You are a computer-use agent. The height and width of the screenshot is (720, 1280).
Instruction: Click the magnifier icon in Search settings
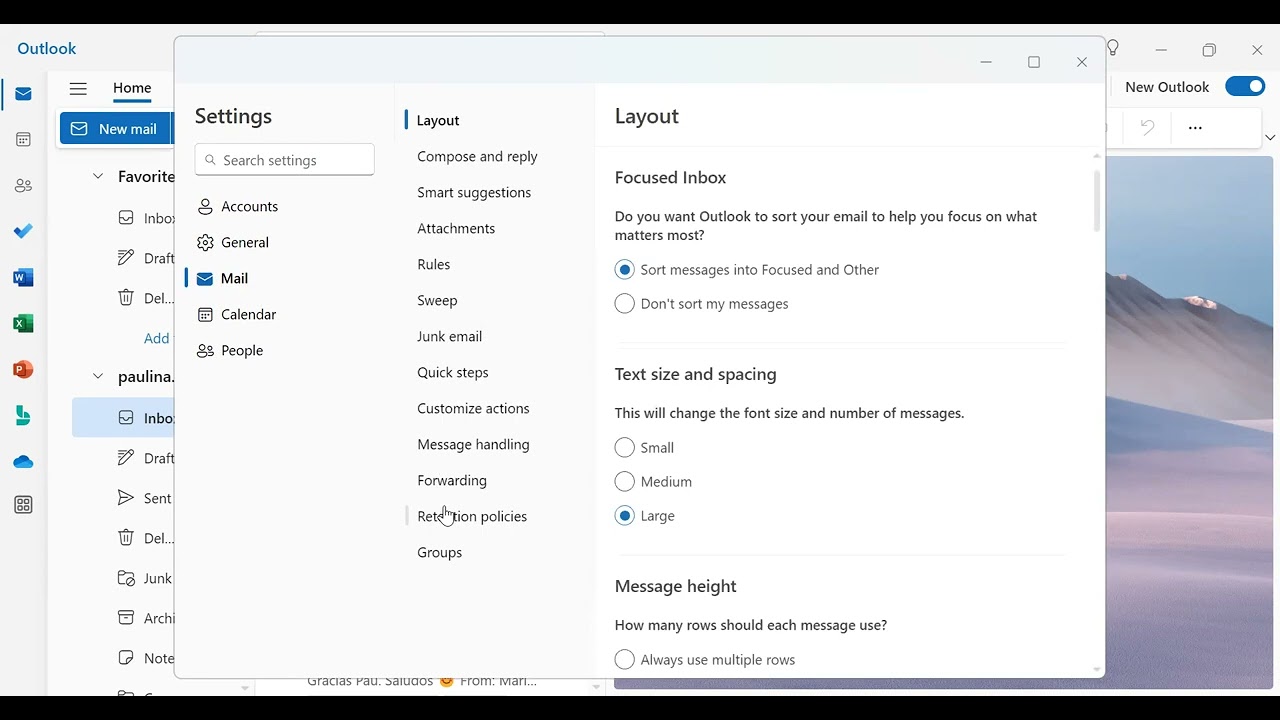pyautogui.click(x=210, y=160)
